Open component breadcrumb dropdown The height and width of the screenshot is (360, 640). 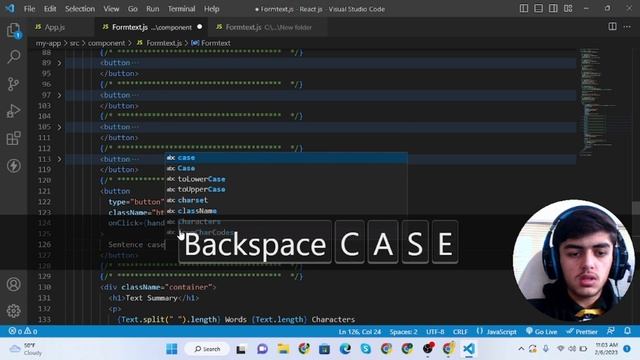pyautogui.click(x=107, y=43)
